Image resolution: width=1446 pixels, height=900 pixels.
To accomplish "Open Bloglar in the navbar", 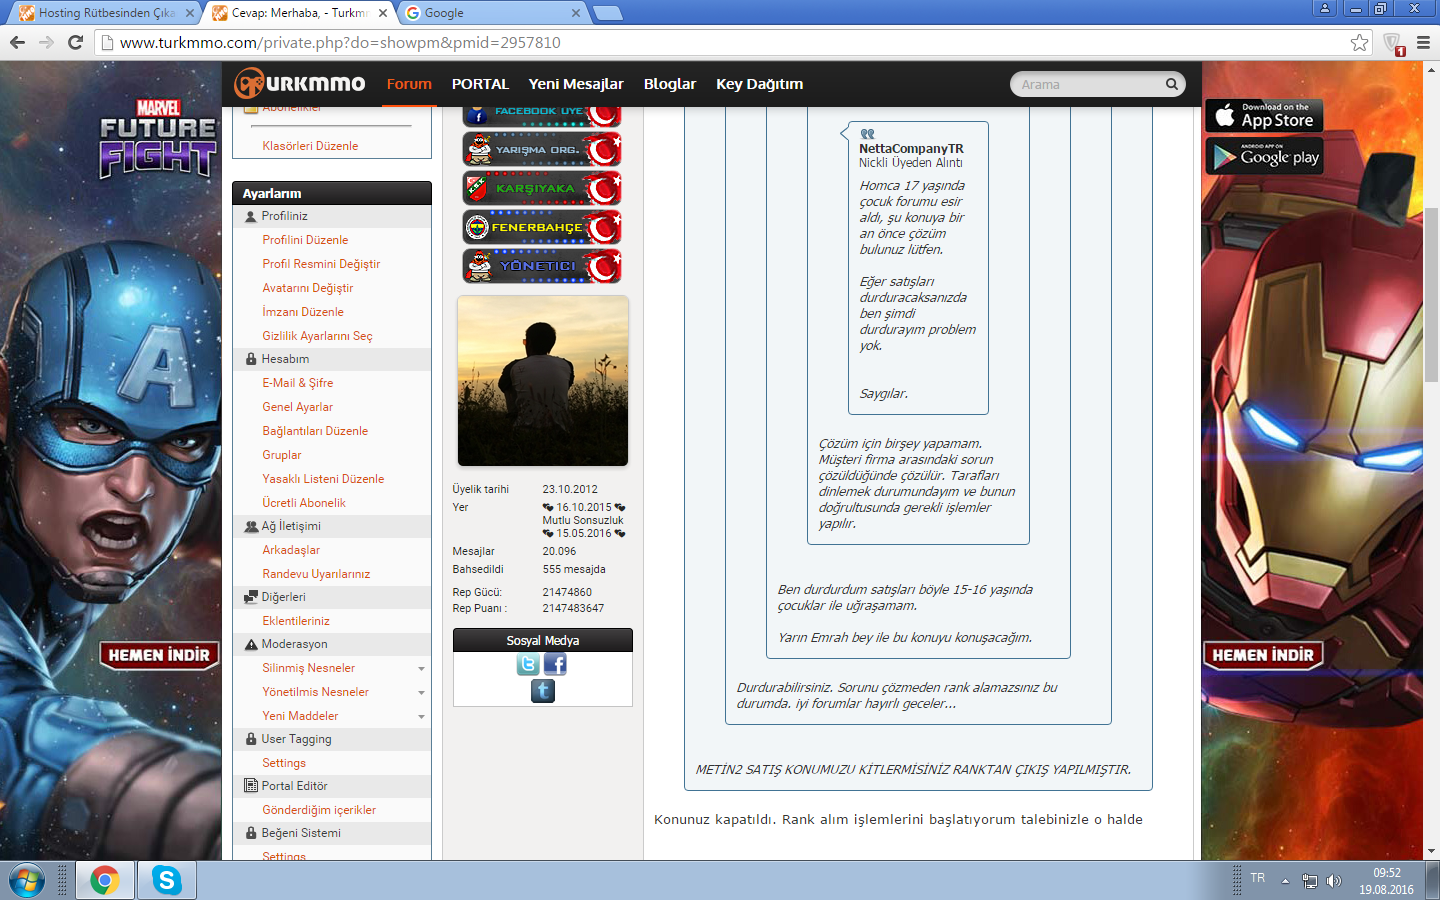I will [670, 84].
